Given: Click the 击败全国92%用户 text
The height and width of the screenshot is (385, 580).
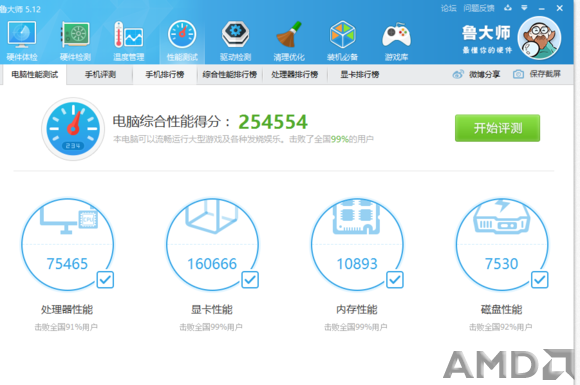Looking at the screenshot, I should point(501,327).
